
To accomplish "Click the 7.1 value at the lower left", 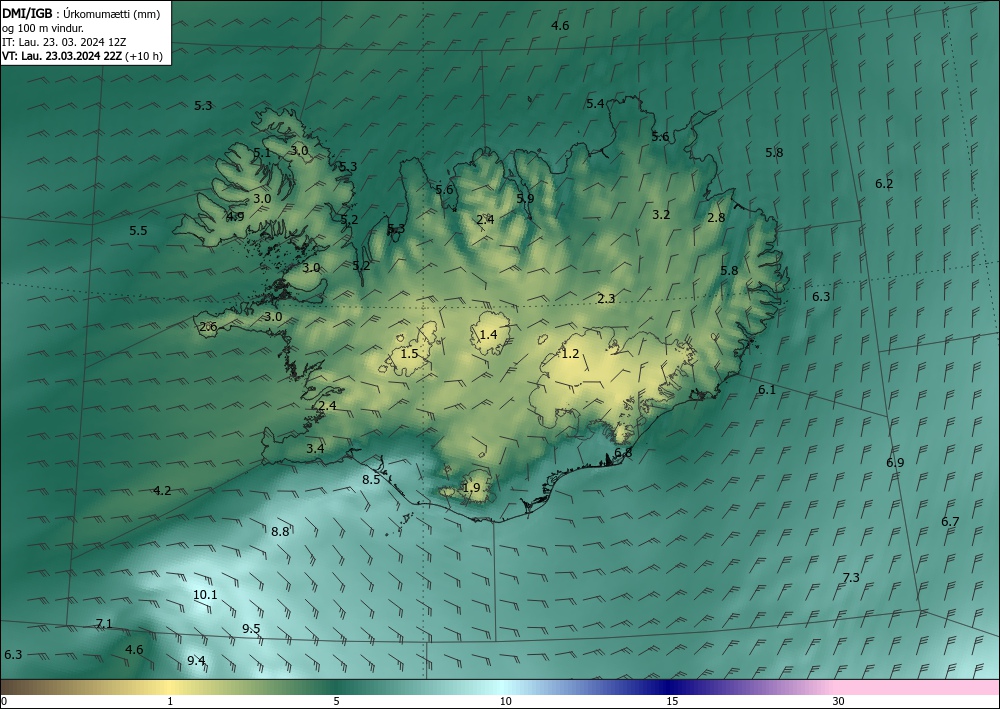I will (x=104, y=624).
